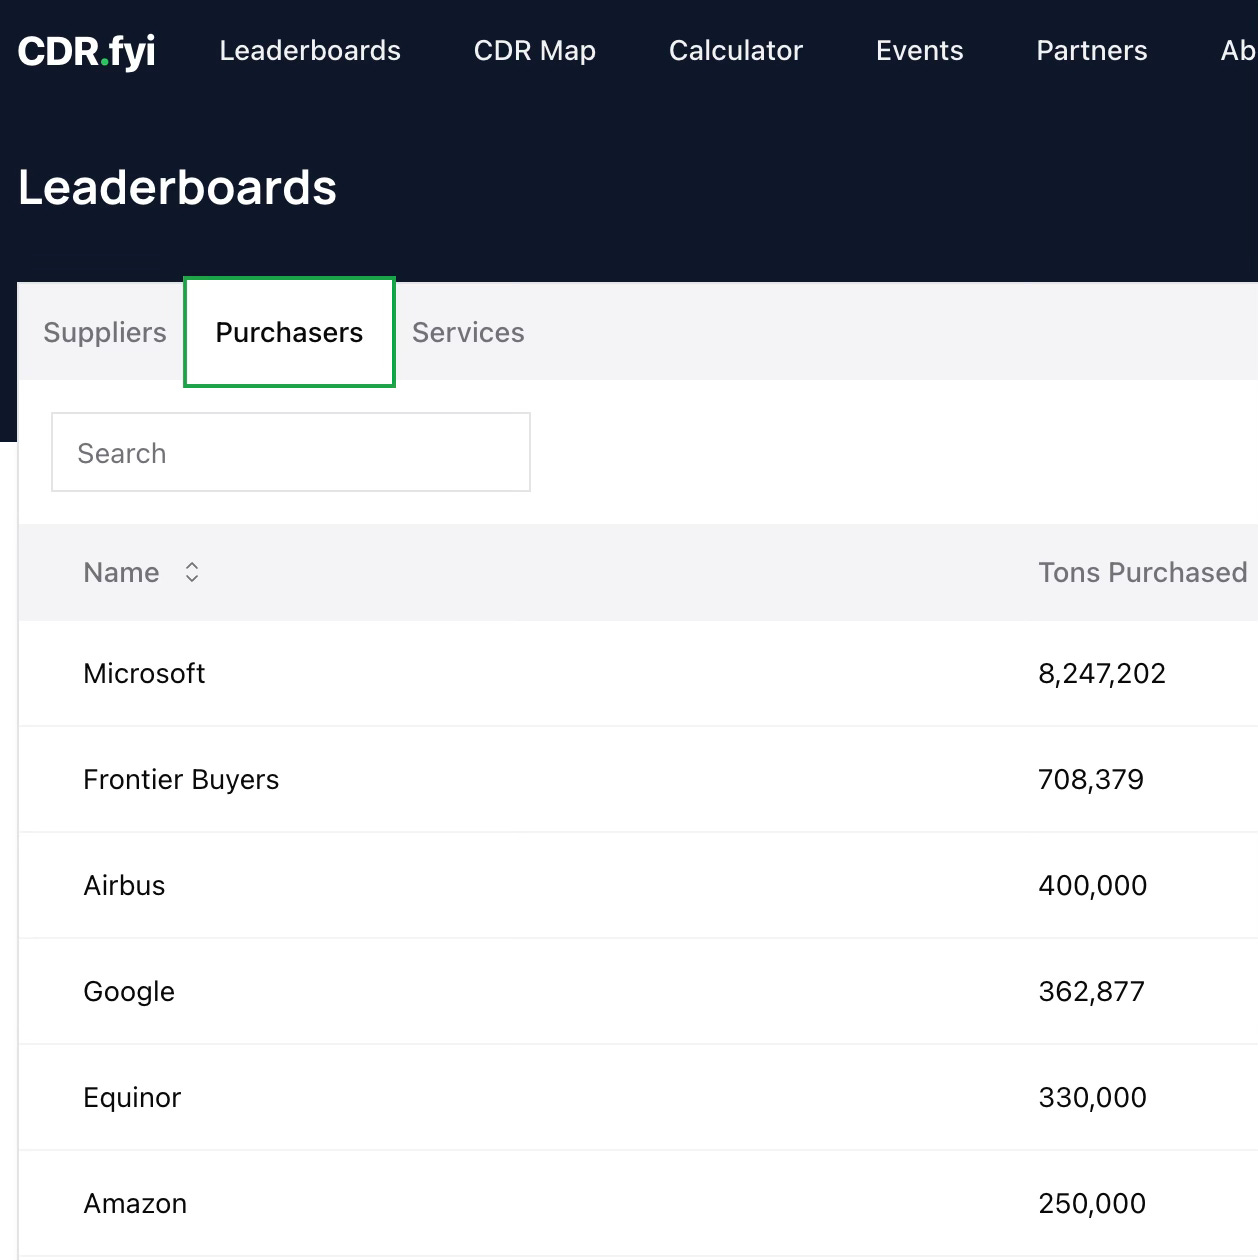Open the Google purchaser entry
The image size is (1258, 1260).
(x=638, y=991)
